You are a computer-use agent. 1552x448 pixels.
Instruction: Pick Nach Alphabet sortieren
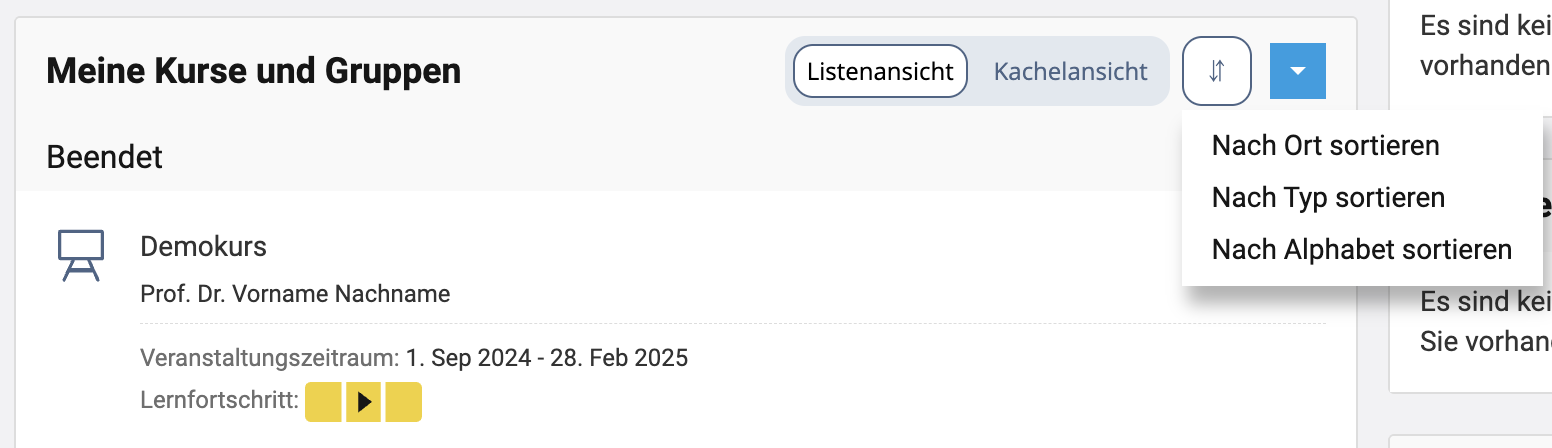point(1361,249)
